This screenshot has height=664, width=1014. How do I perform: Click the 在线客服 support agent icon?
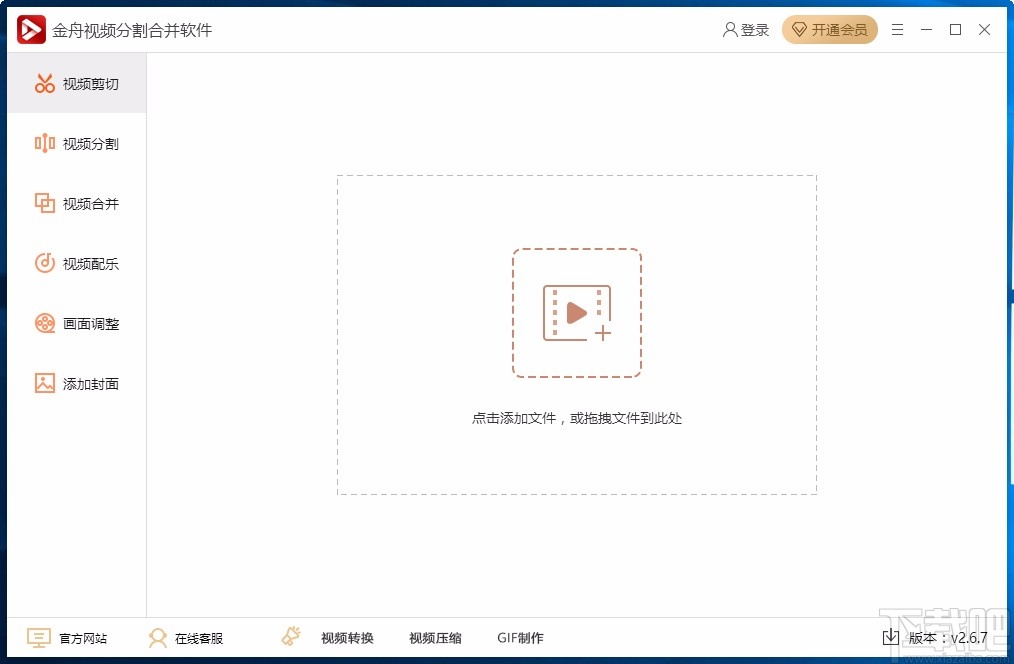tap(157, 638)
